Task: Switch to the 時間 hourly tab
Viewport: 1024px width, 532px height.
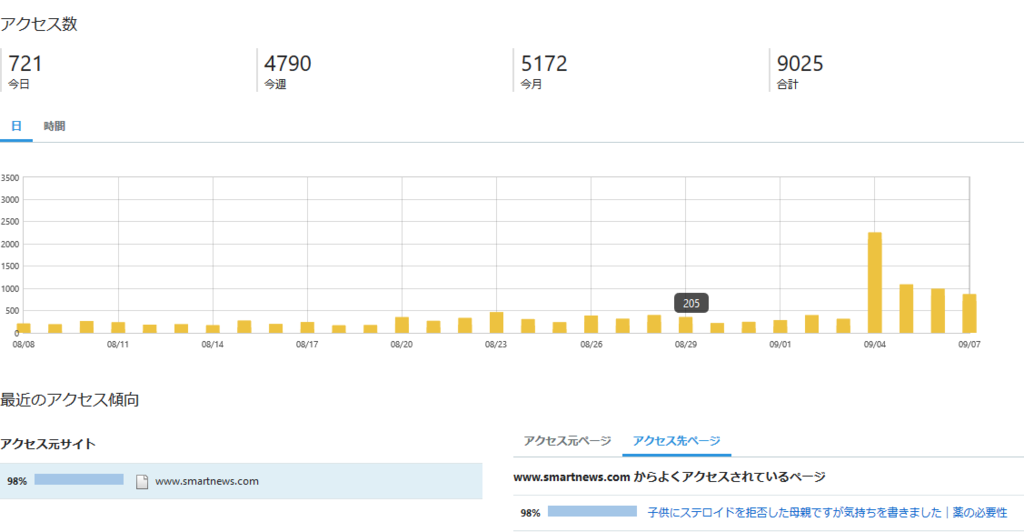Action: click(54, 127)
